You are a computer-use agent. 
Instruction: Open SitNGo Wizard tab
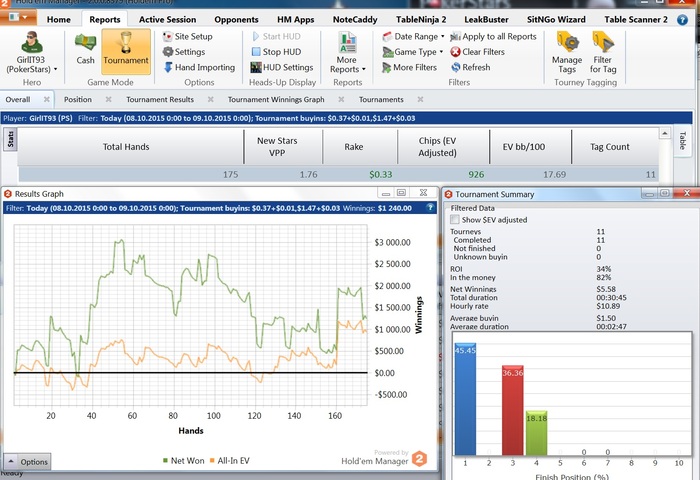tap(556, 20)
